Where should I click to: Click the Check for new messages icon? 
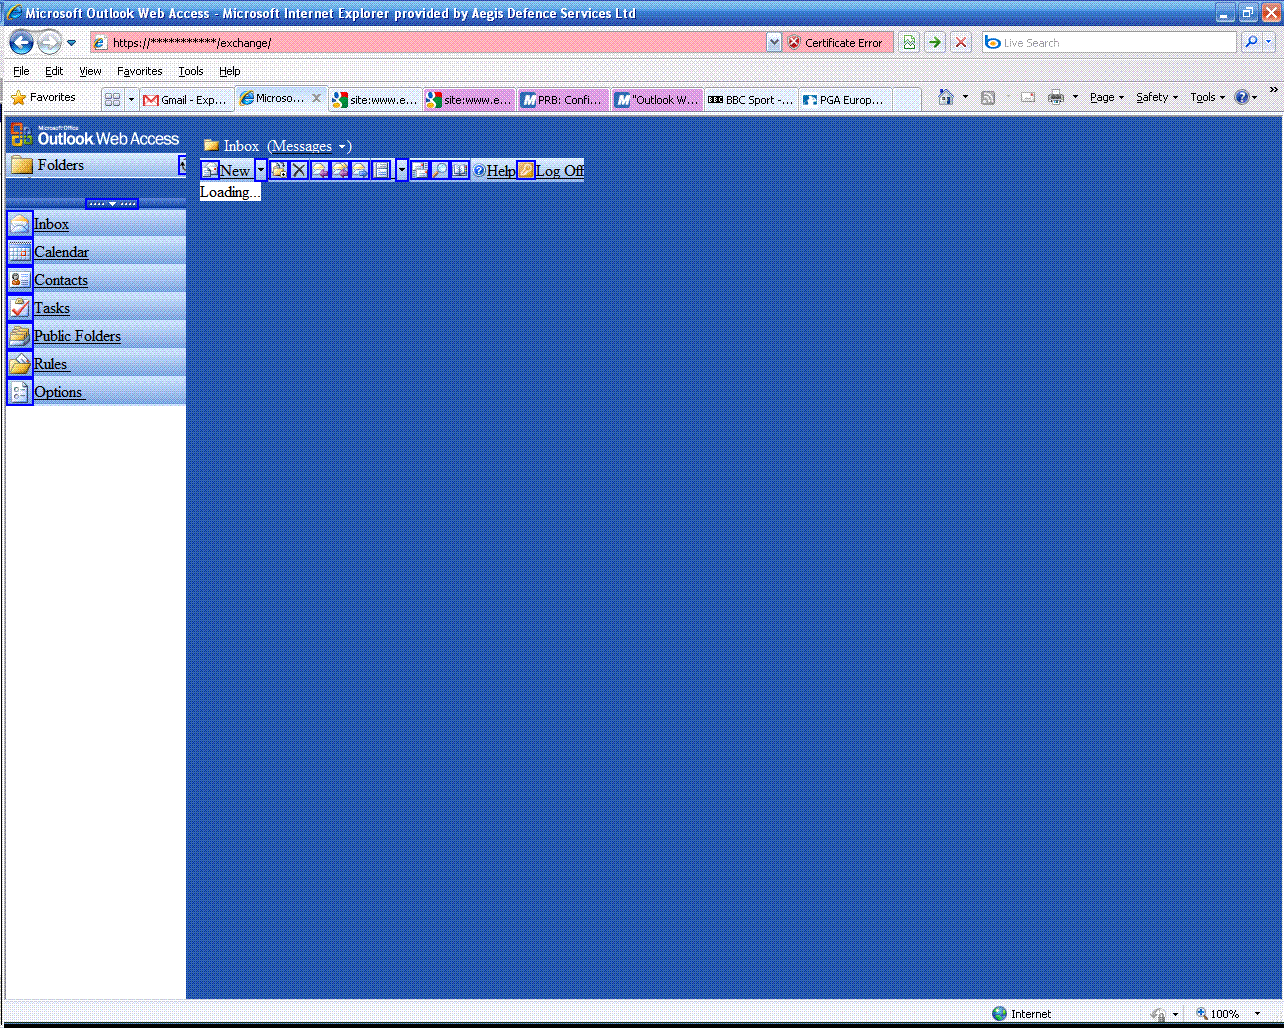[x=420, y=170]
